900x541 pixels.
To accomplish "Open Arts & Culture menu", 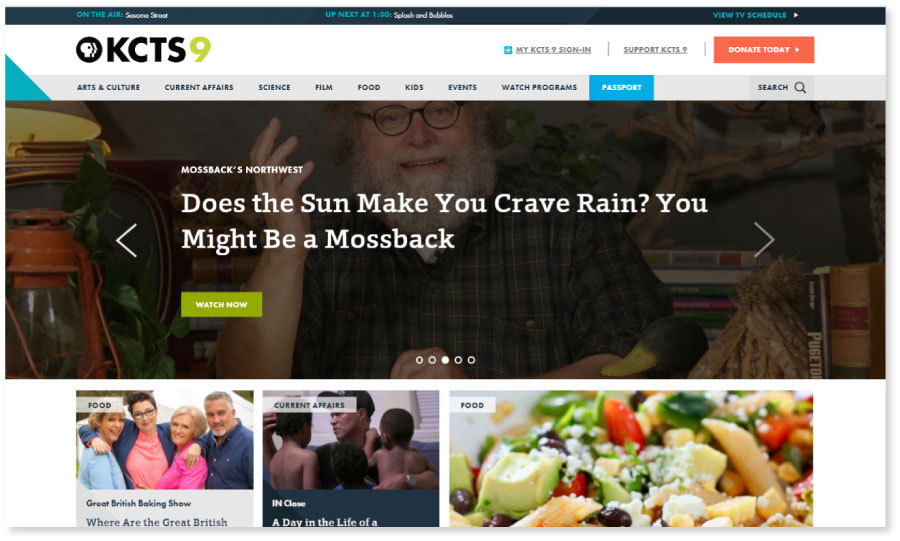I will point(108,87).
